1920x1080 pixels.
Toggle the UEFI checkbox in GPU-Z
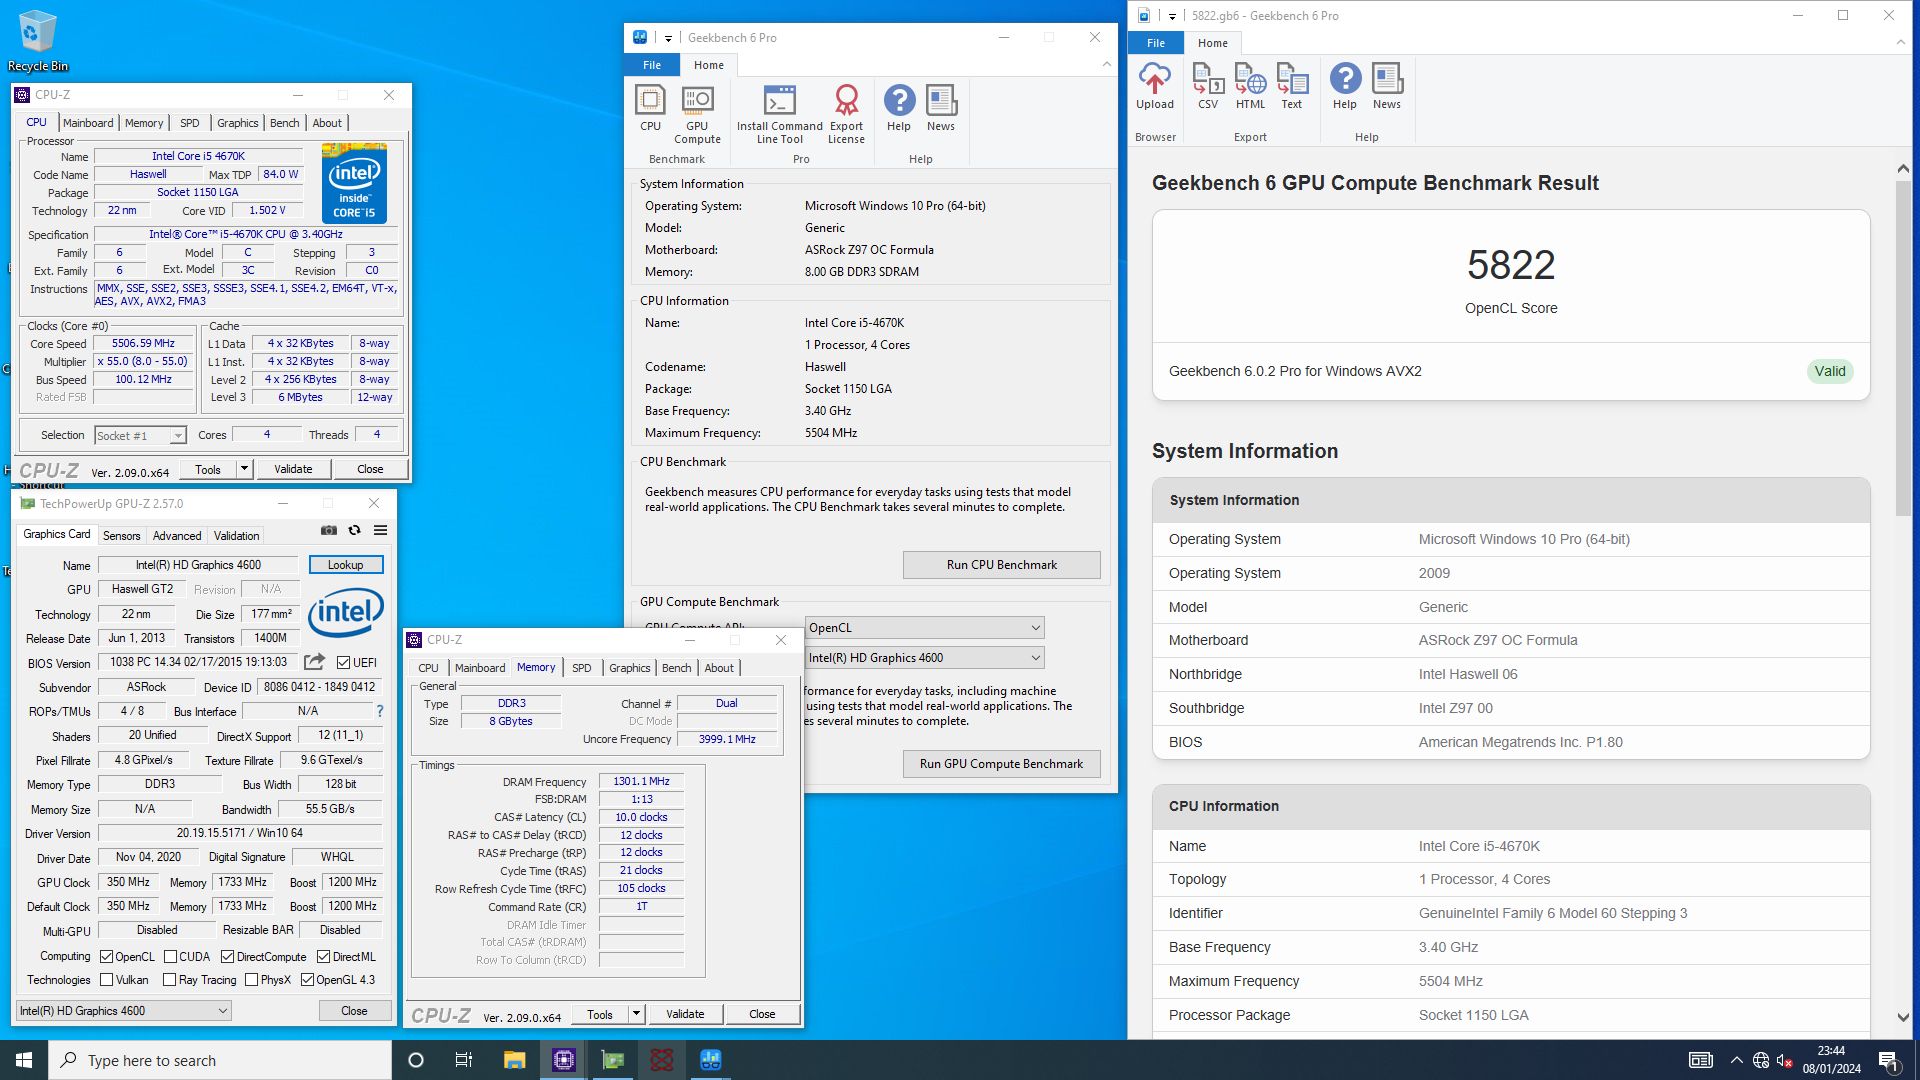click(343, 663)
